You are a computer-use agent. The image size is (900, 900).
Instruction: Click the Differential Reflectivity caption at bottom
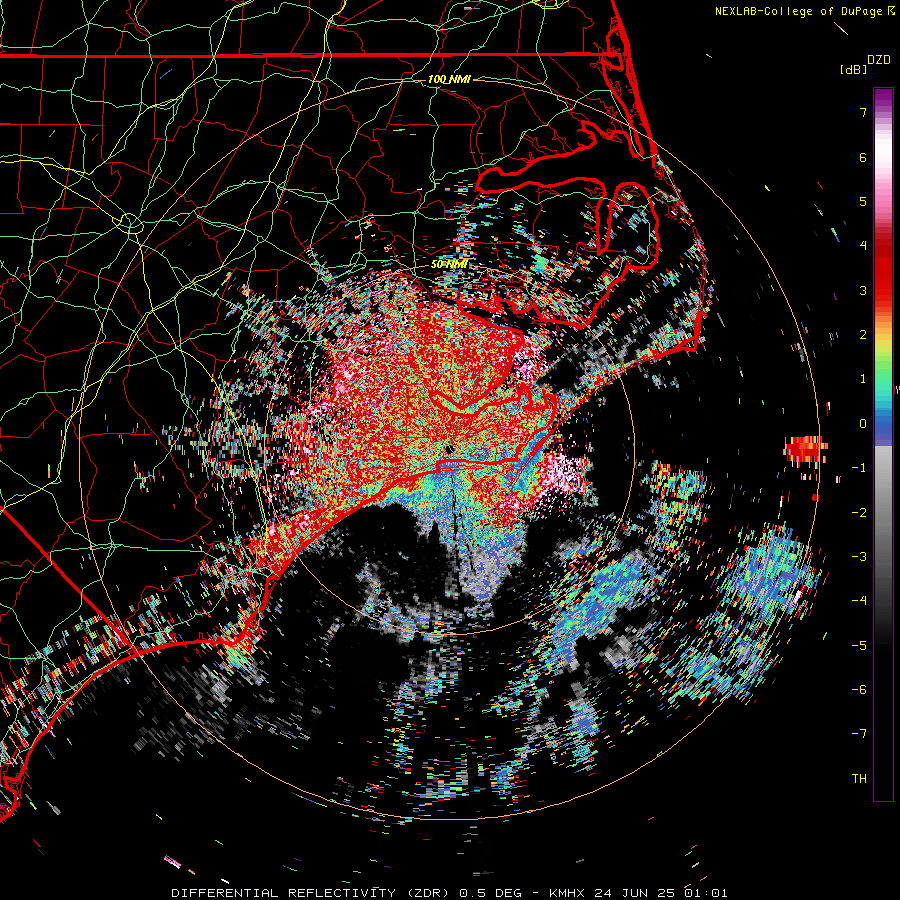449,893
